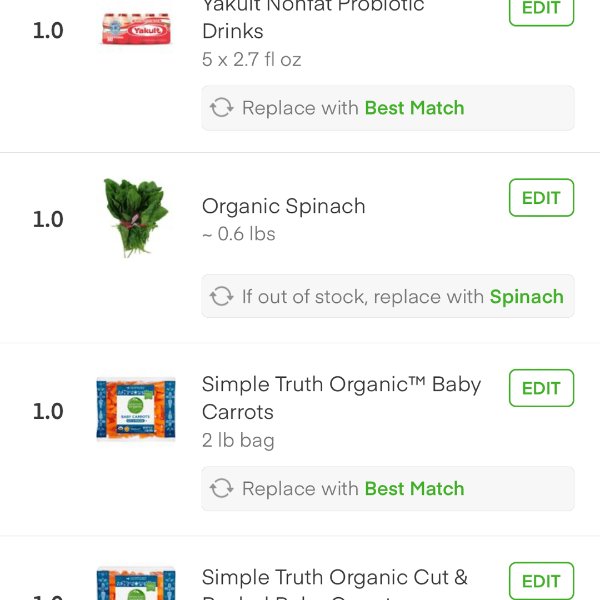The image size is (600, 600).
Task: Open the Yakult Nonfat Probiotic Drinks title
Action: pos(312,18)
